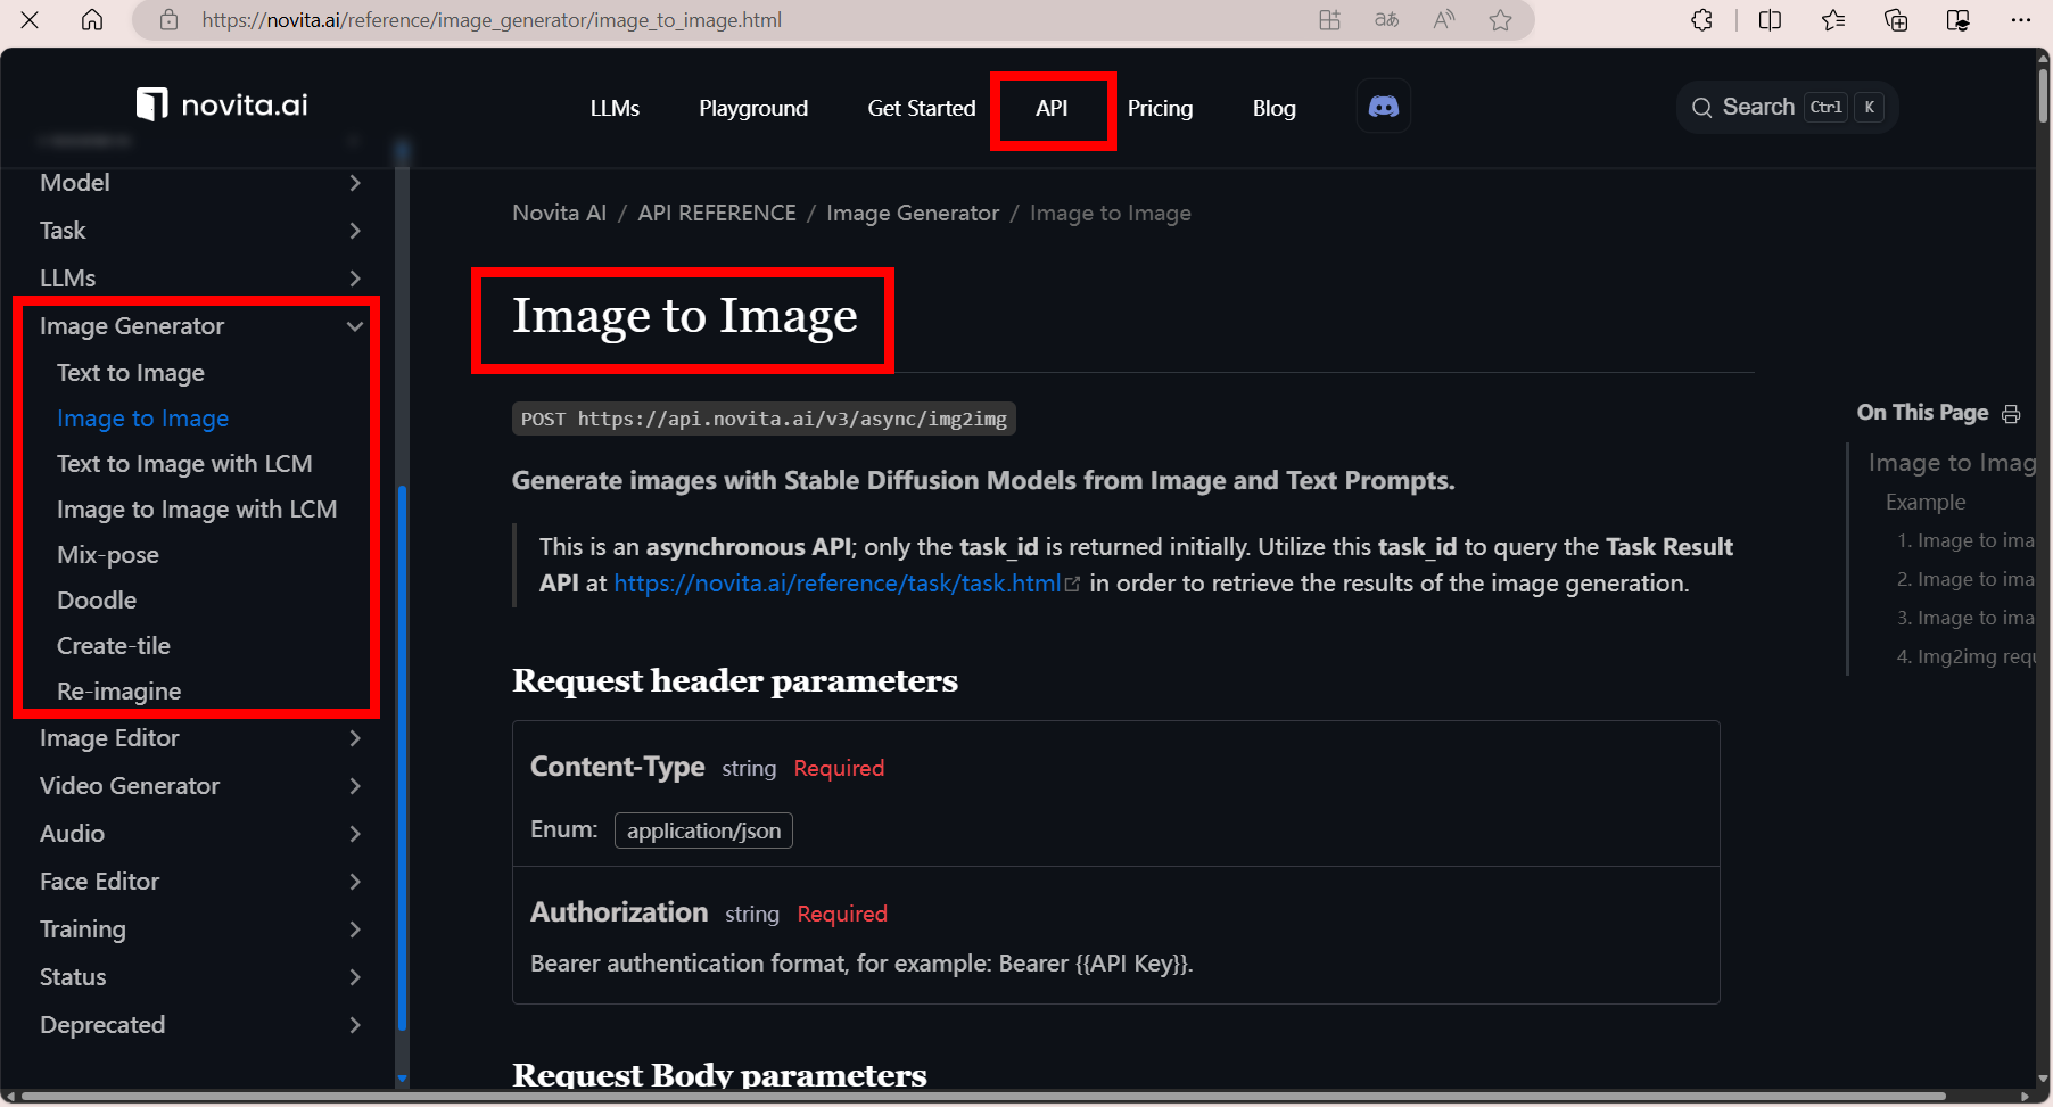Open the browser collections icon
2053x1107 pixels.
(x=1895, y=20)
